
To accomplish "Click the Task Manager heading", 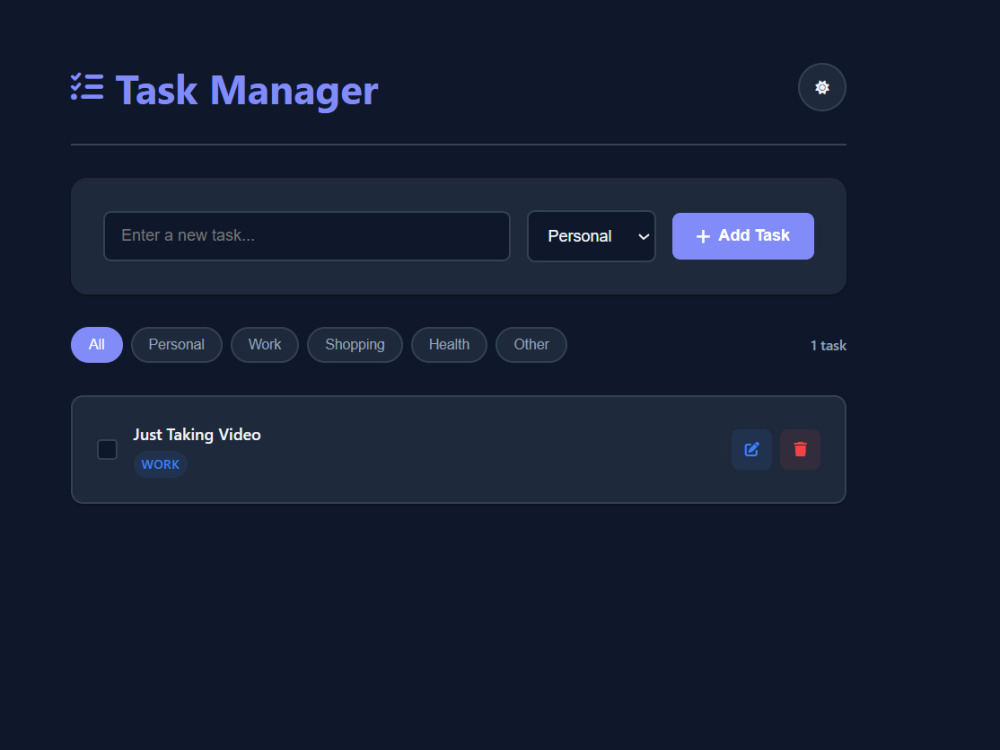I will pos(247,91).
